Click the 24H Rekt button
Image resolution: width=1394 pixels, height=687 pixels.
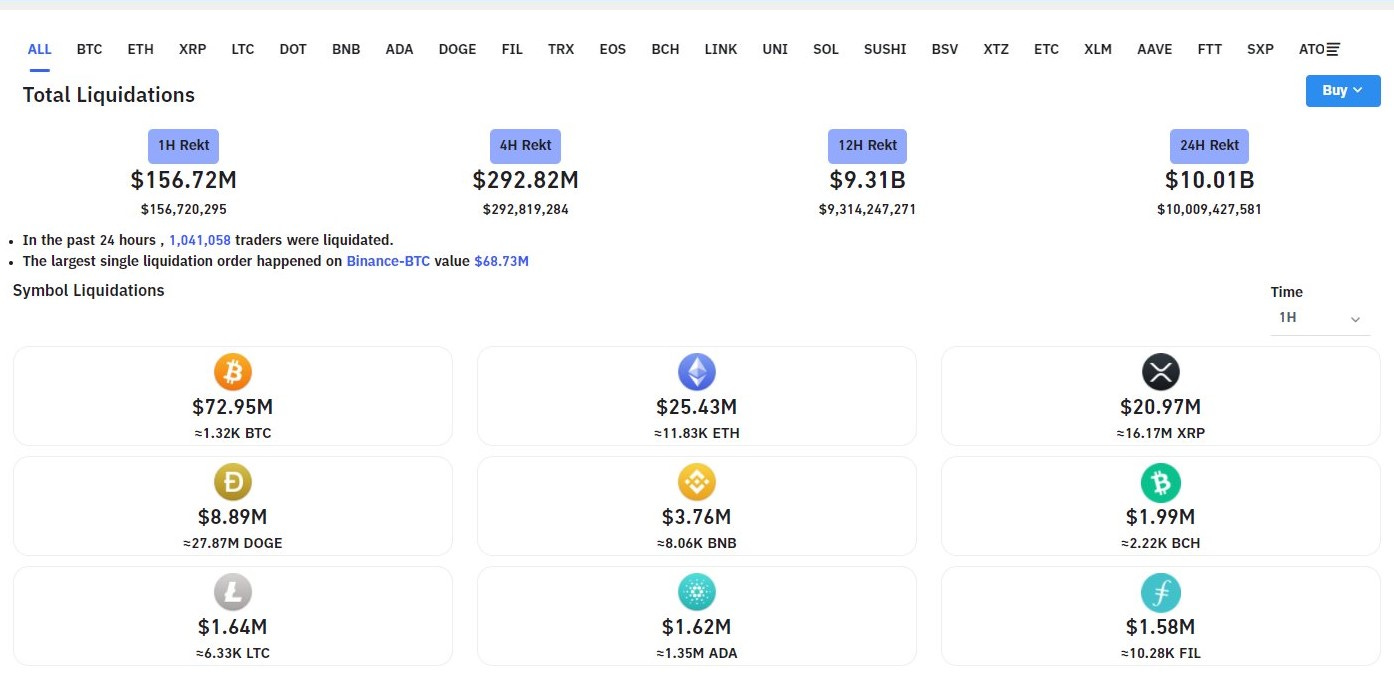pos(1210,146)
